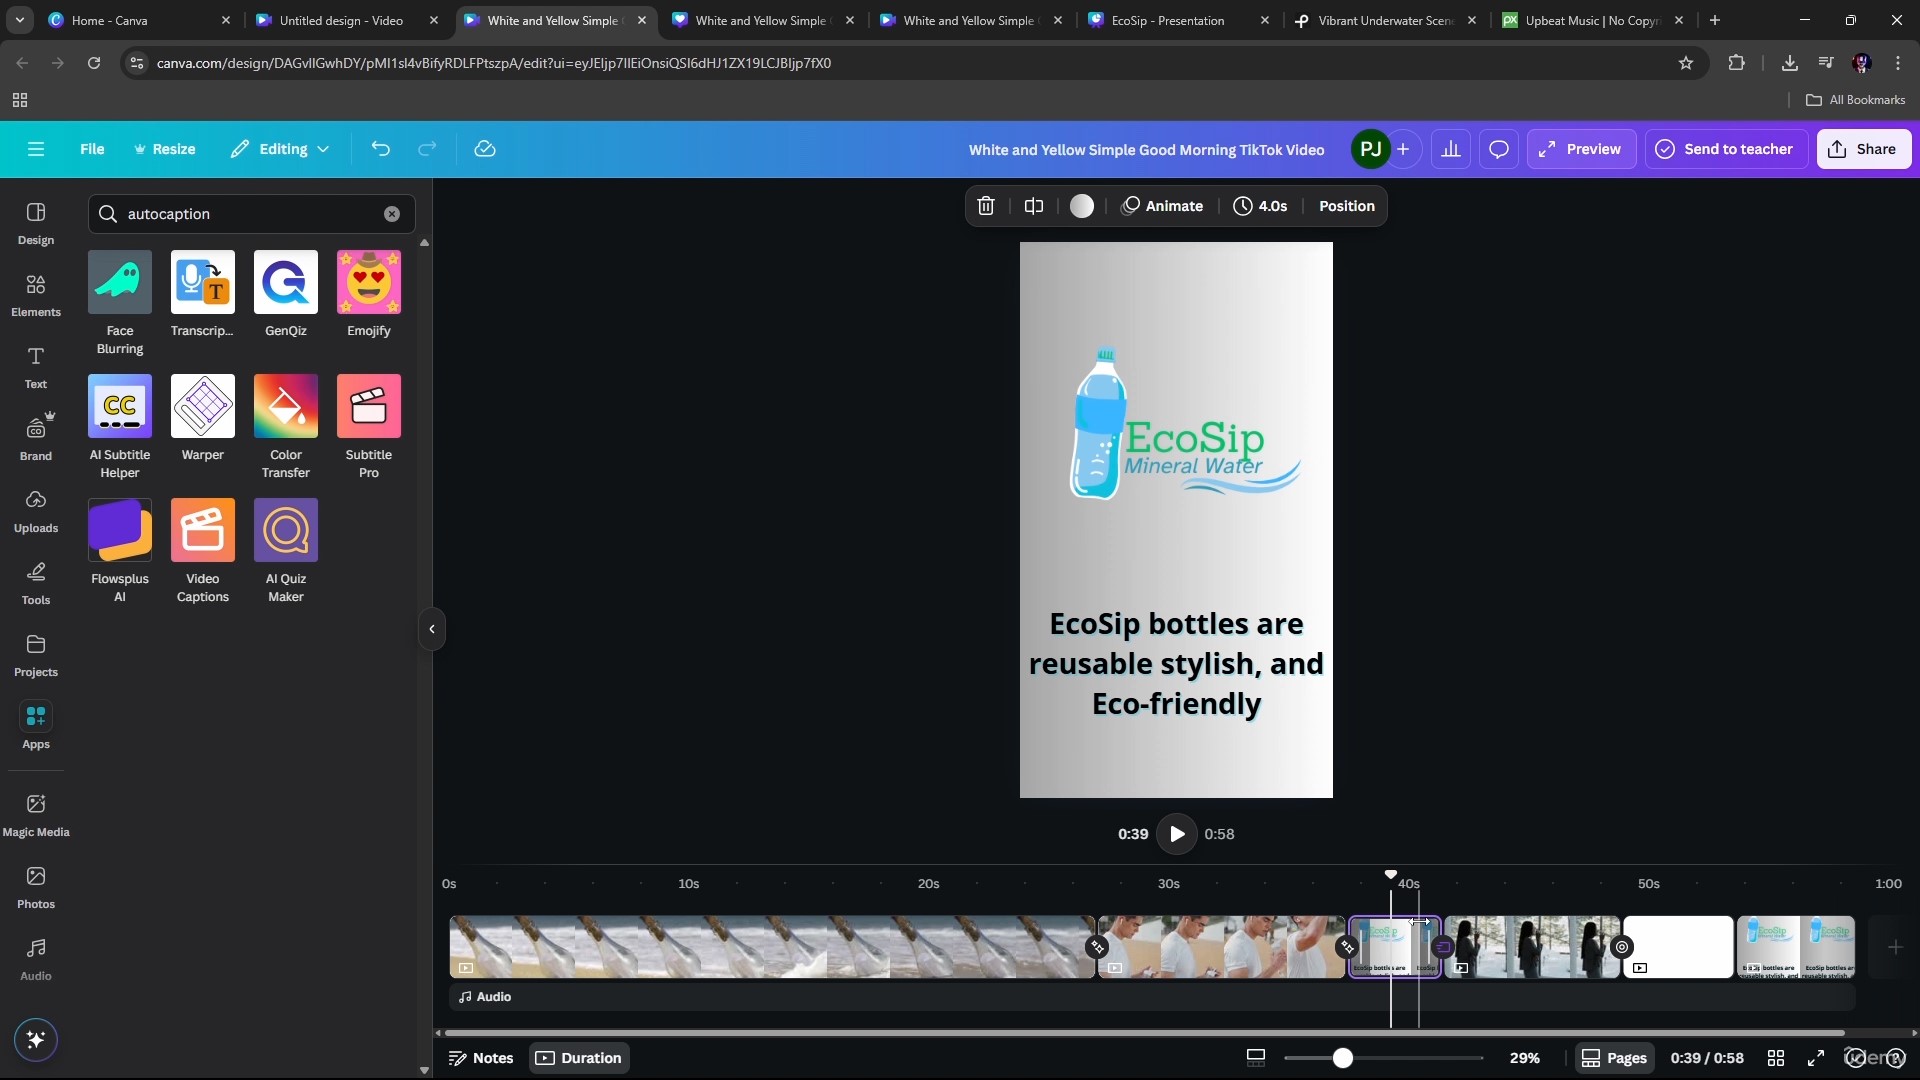Screen dimensions: 1920x1080
Task: Switch to Upbeat Music browser tab
Action: [1592, 20]
